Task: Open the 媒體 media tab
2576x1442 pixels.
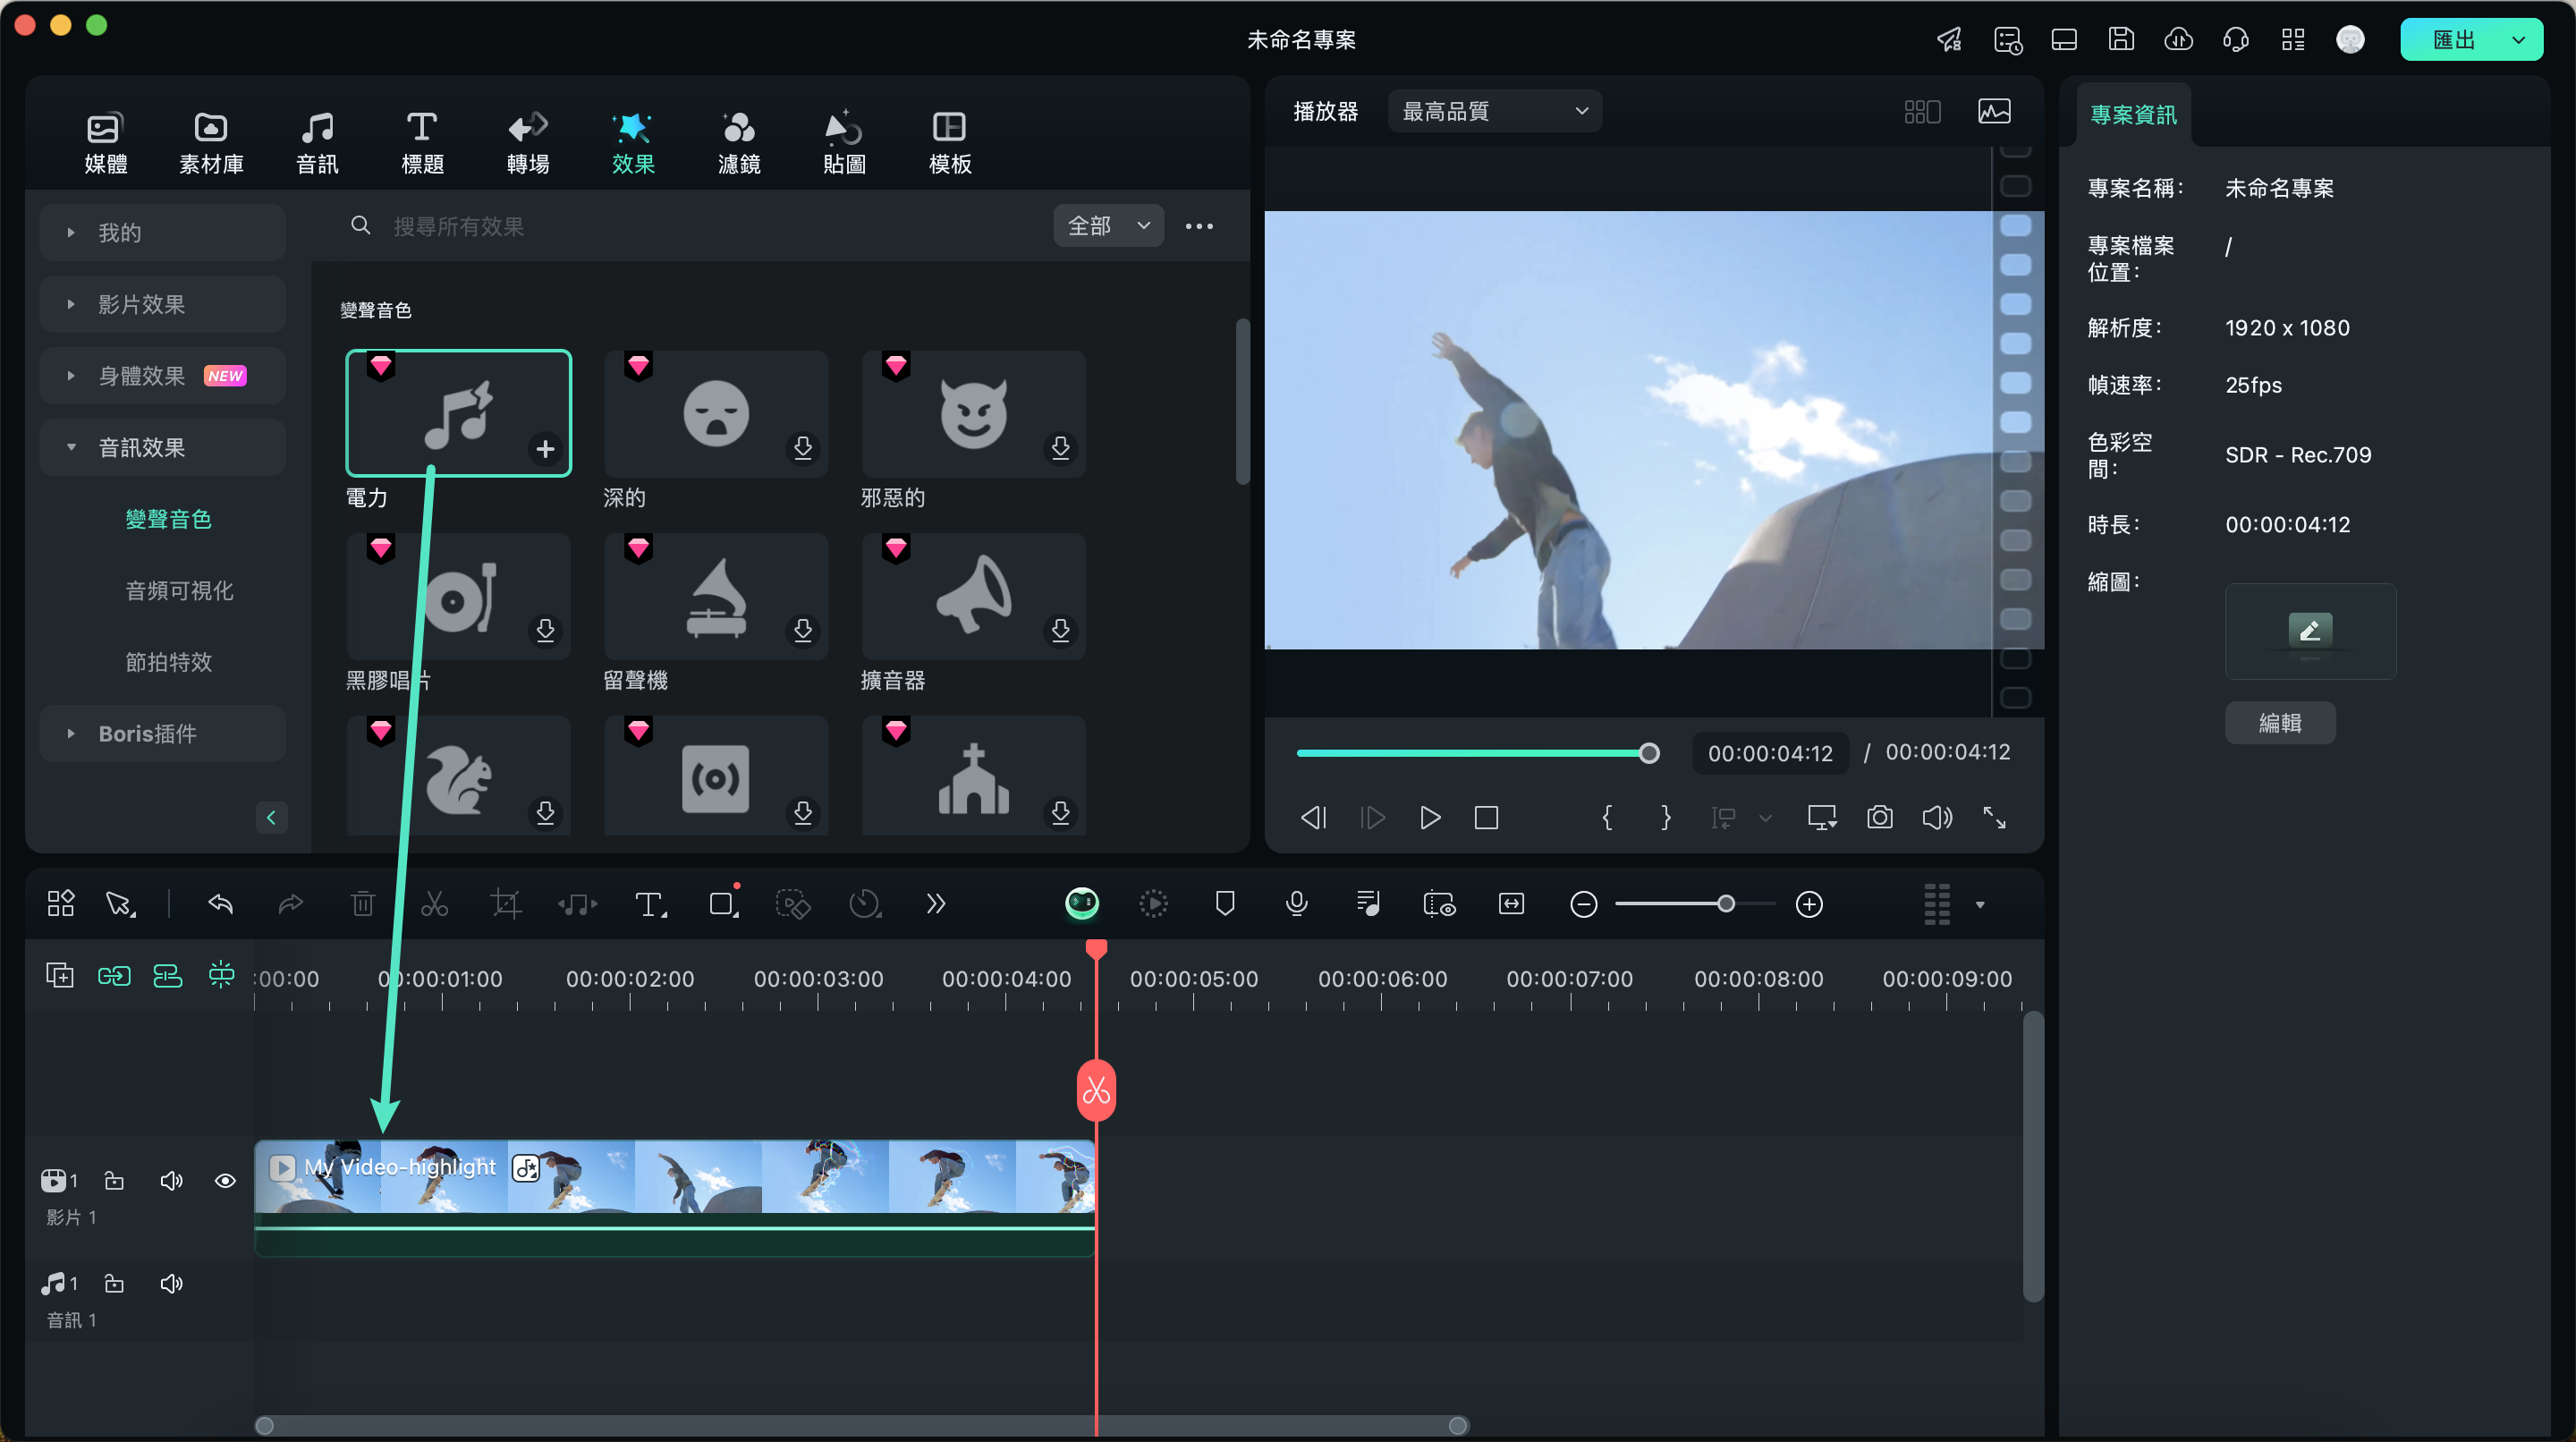Action: tap(105, 142)
